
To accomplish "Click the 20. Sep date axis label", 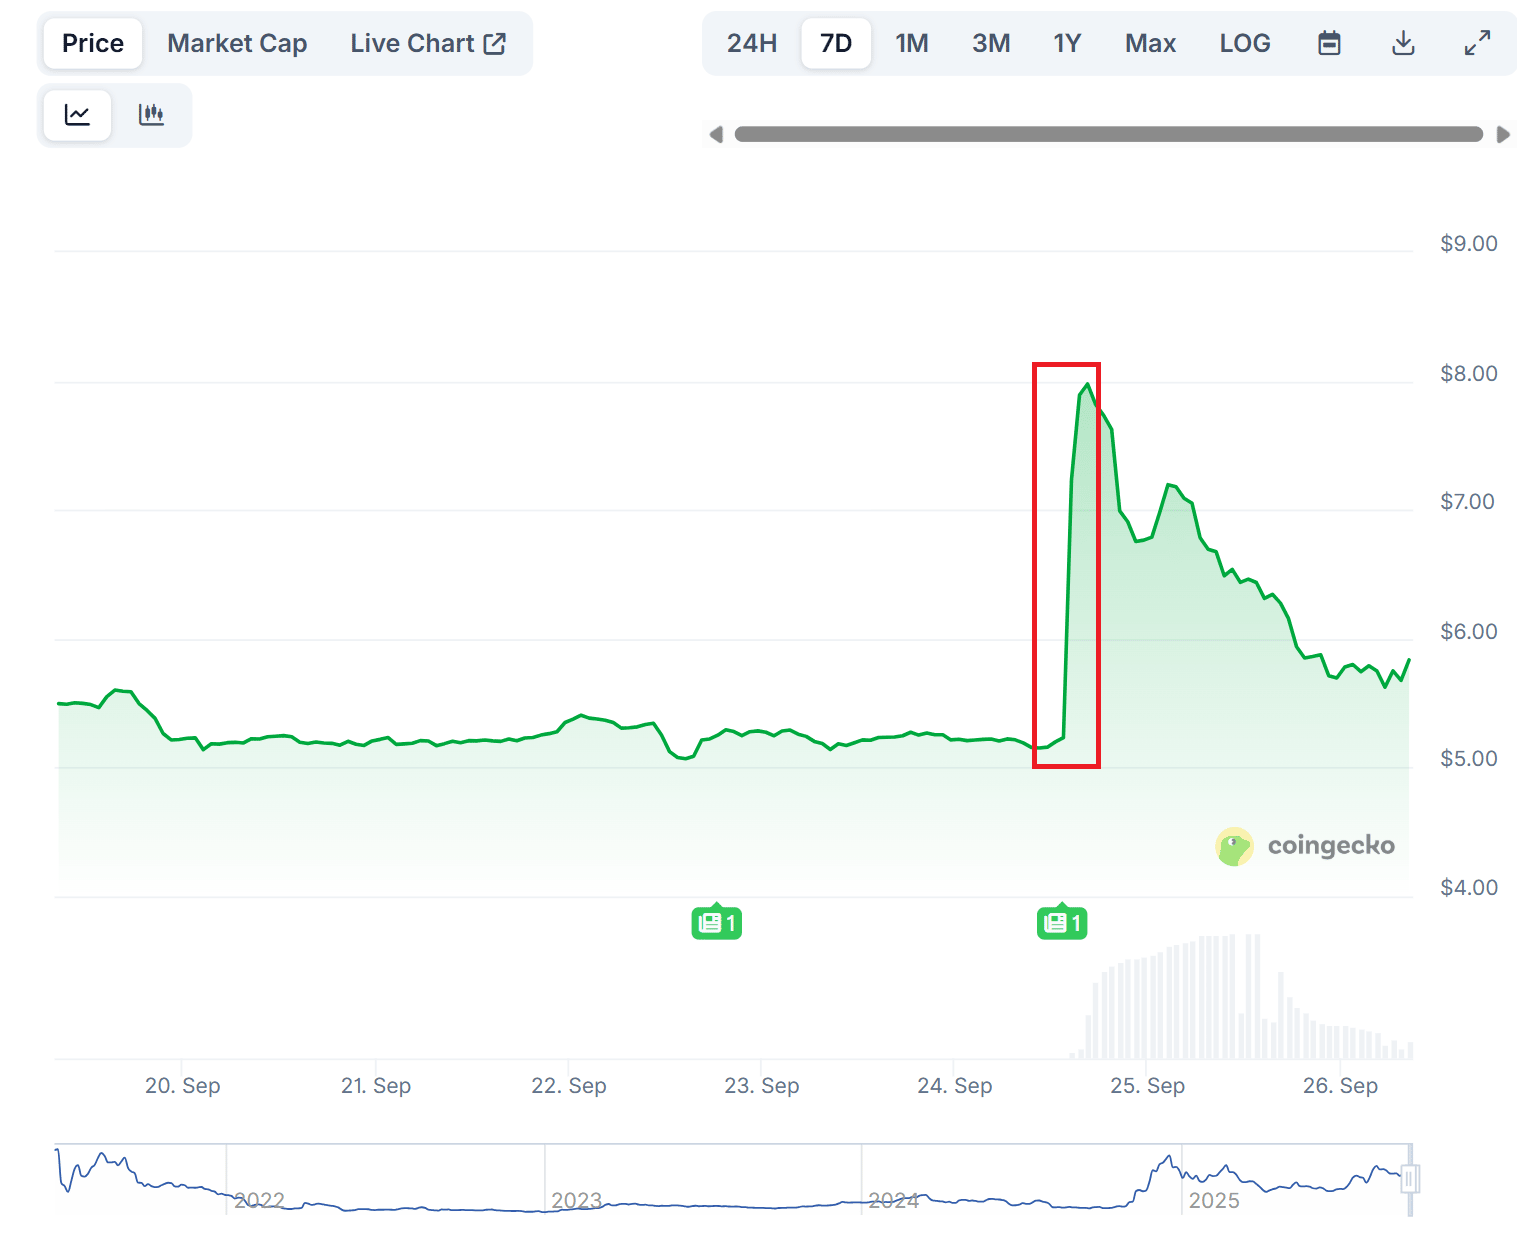I will [183, 1085].
